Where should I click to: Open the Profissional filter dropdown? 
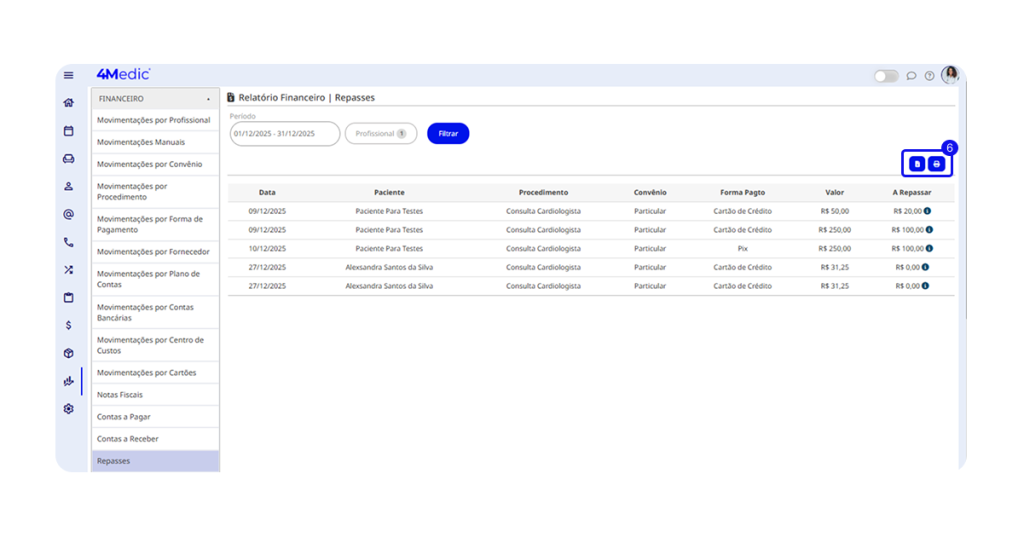click(381, 133)
